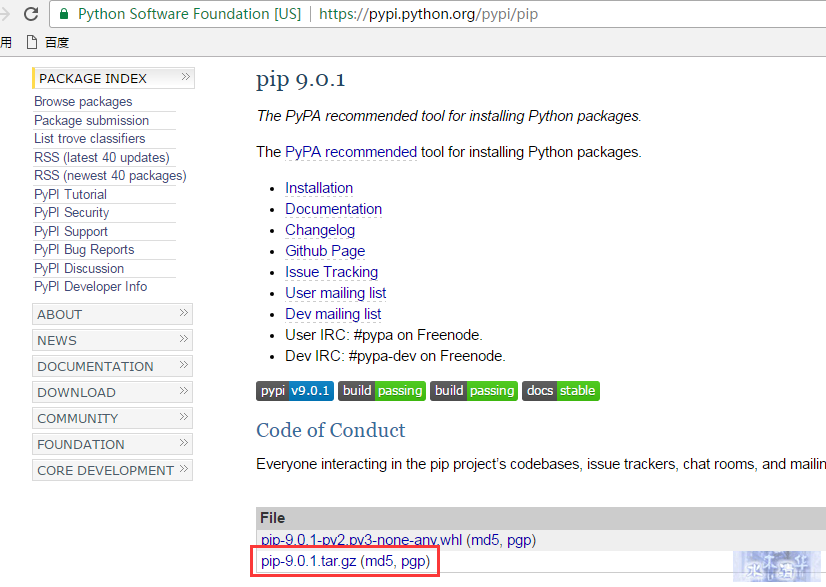Open the PyPI Bug Reports link
The image size is (826, 587).
(x=84, y=249)
